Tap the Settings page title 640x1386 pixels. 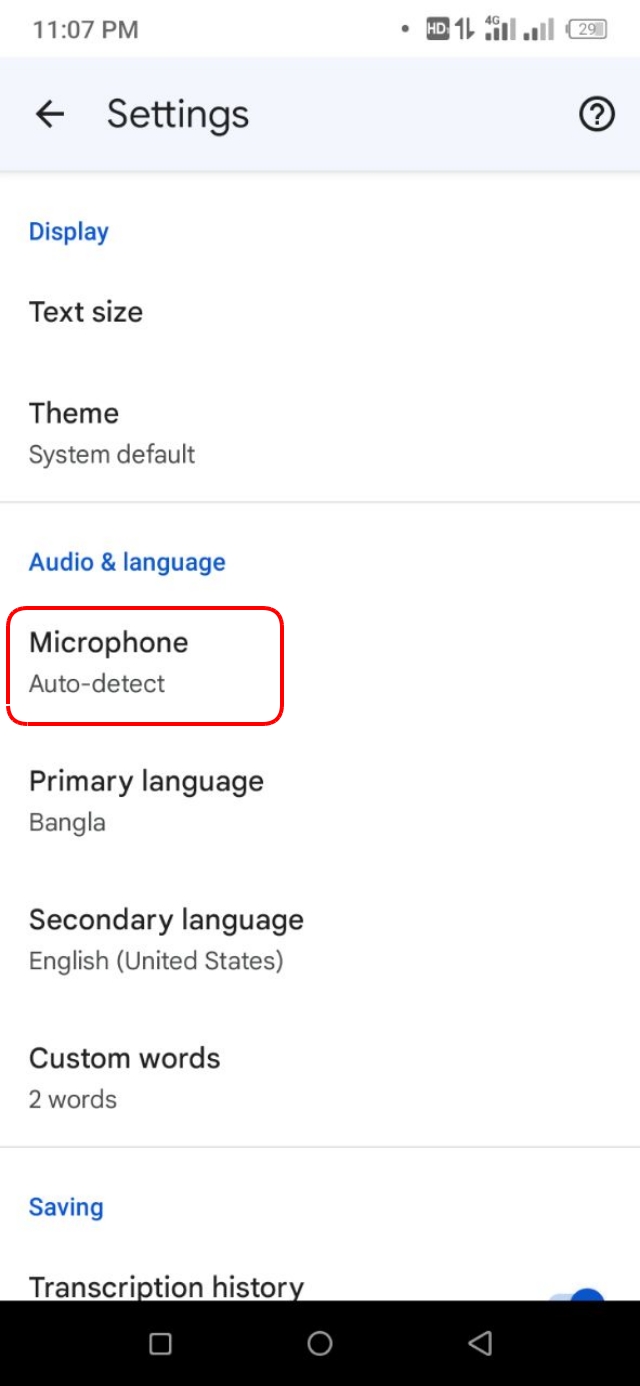click(x=178, y=114)
